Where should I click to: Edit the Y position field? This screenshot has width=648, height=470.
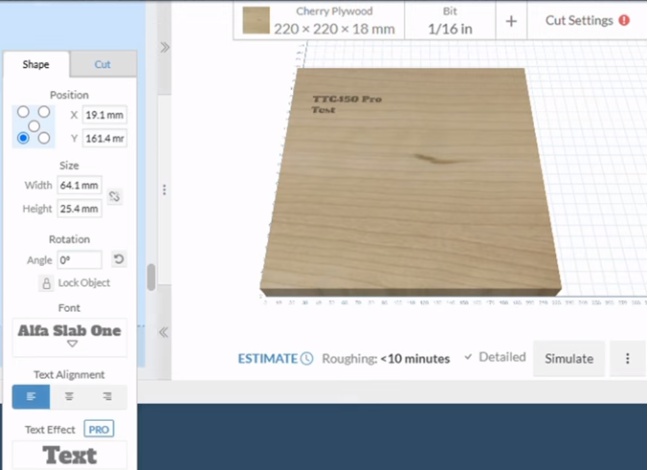coord(104,138)
